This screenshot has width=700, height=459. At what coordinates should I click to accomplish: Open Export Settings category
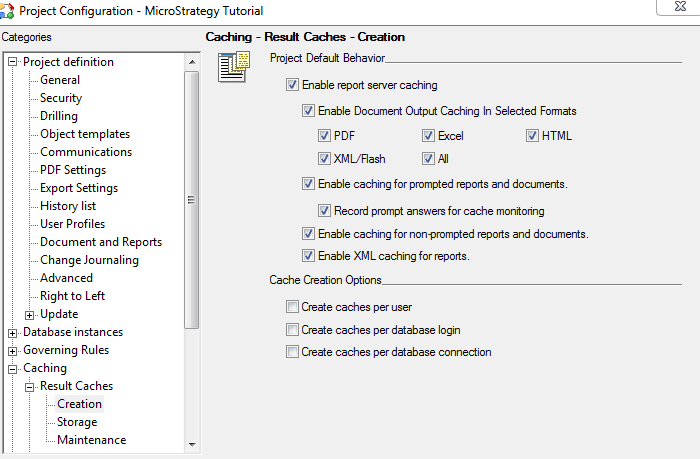click(79, 188)
